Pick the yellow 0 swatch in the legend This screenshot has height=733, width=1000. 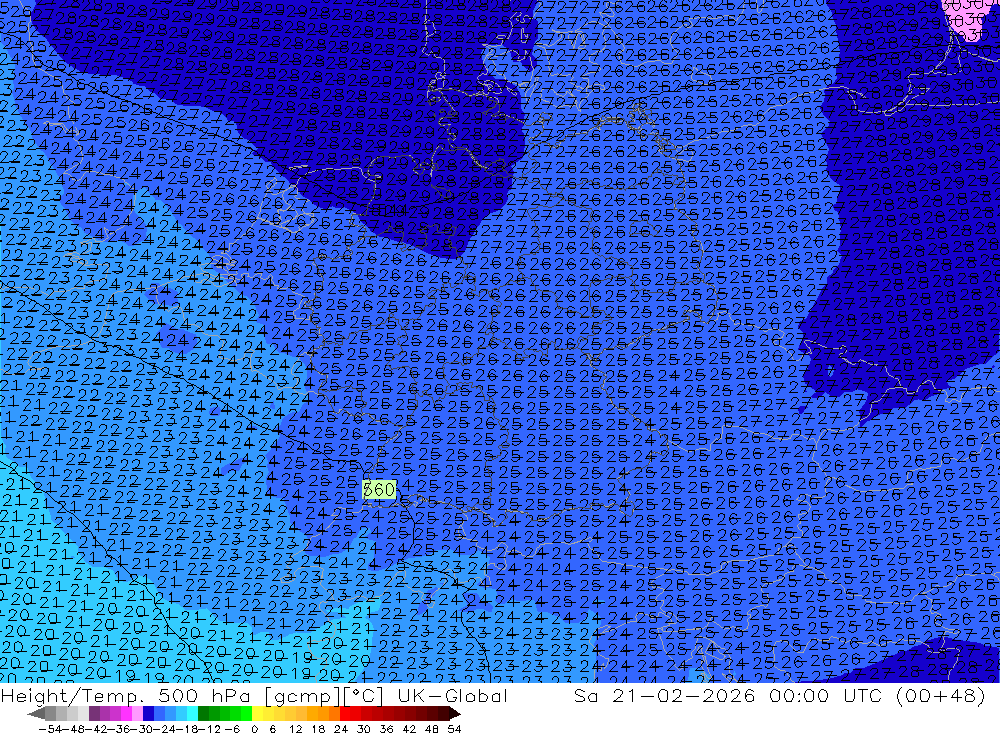tap(258, 713)
